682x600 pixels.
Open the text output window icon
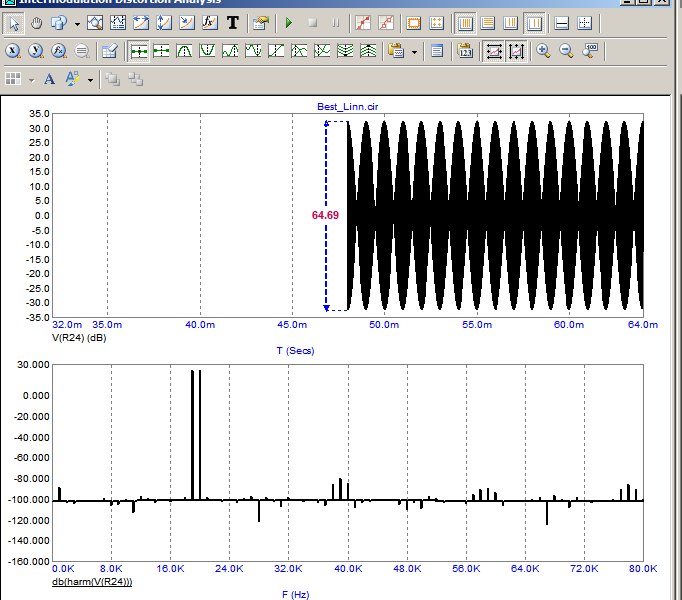(437, 51)
